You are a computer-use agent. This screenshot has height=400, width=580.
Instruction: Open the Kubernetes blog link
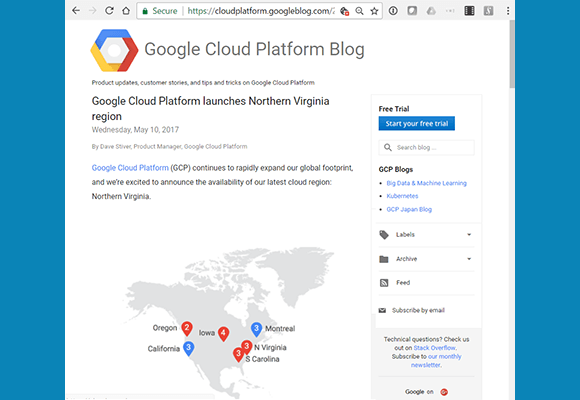click(402, 196)
